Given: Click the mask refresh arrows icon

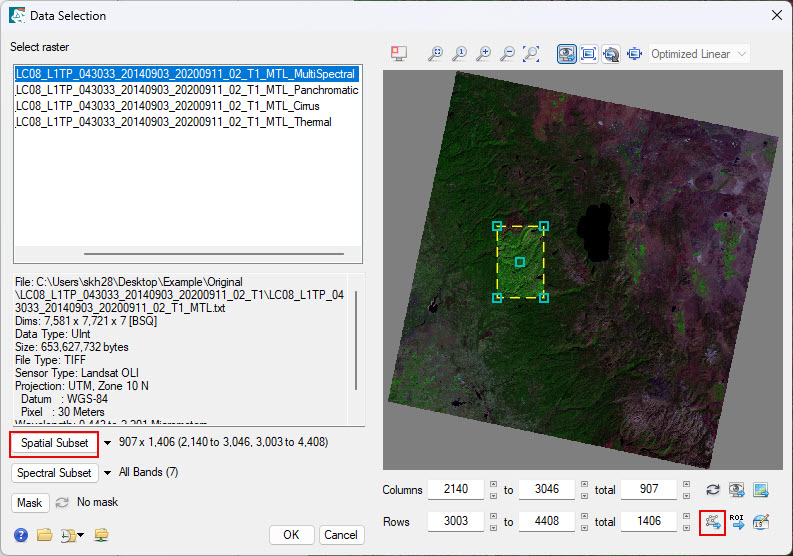Looking at the screenshot, I should click(x=62, y=502).
